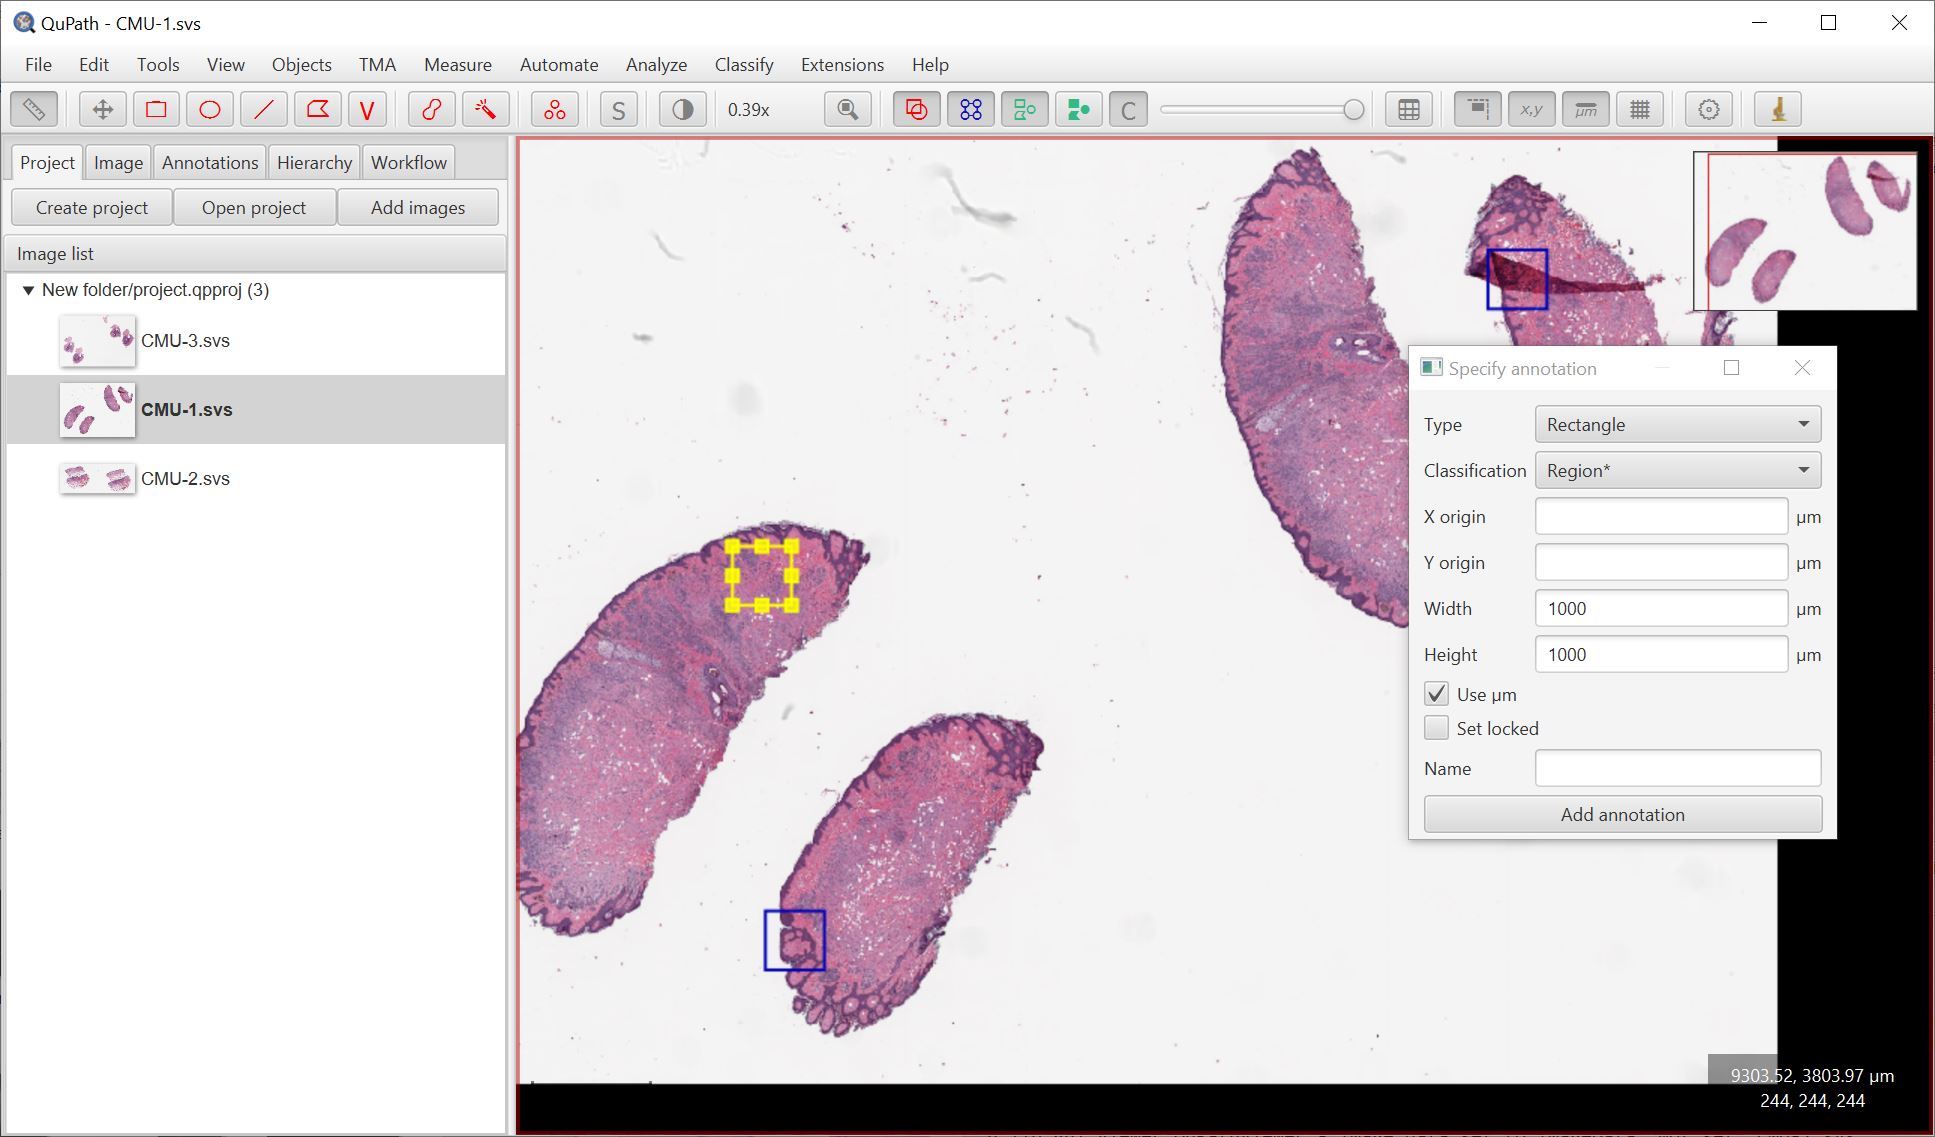Open the Classify menu
This screenshot has width=1935, height=1137.
click(744, 64)
